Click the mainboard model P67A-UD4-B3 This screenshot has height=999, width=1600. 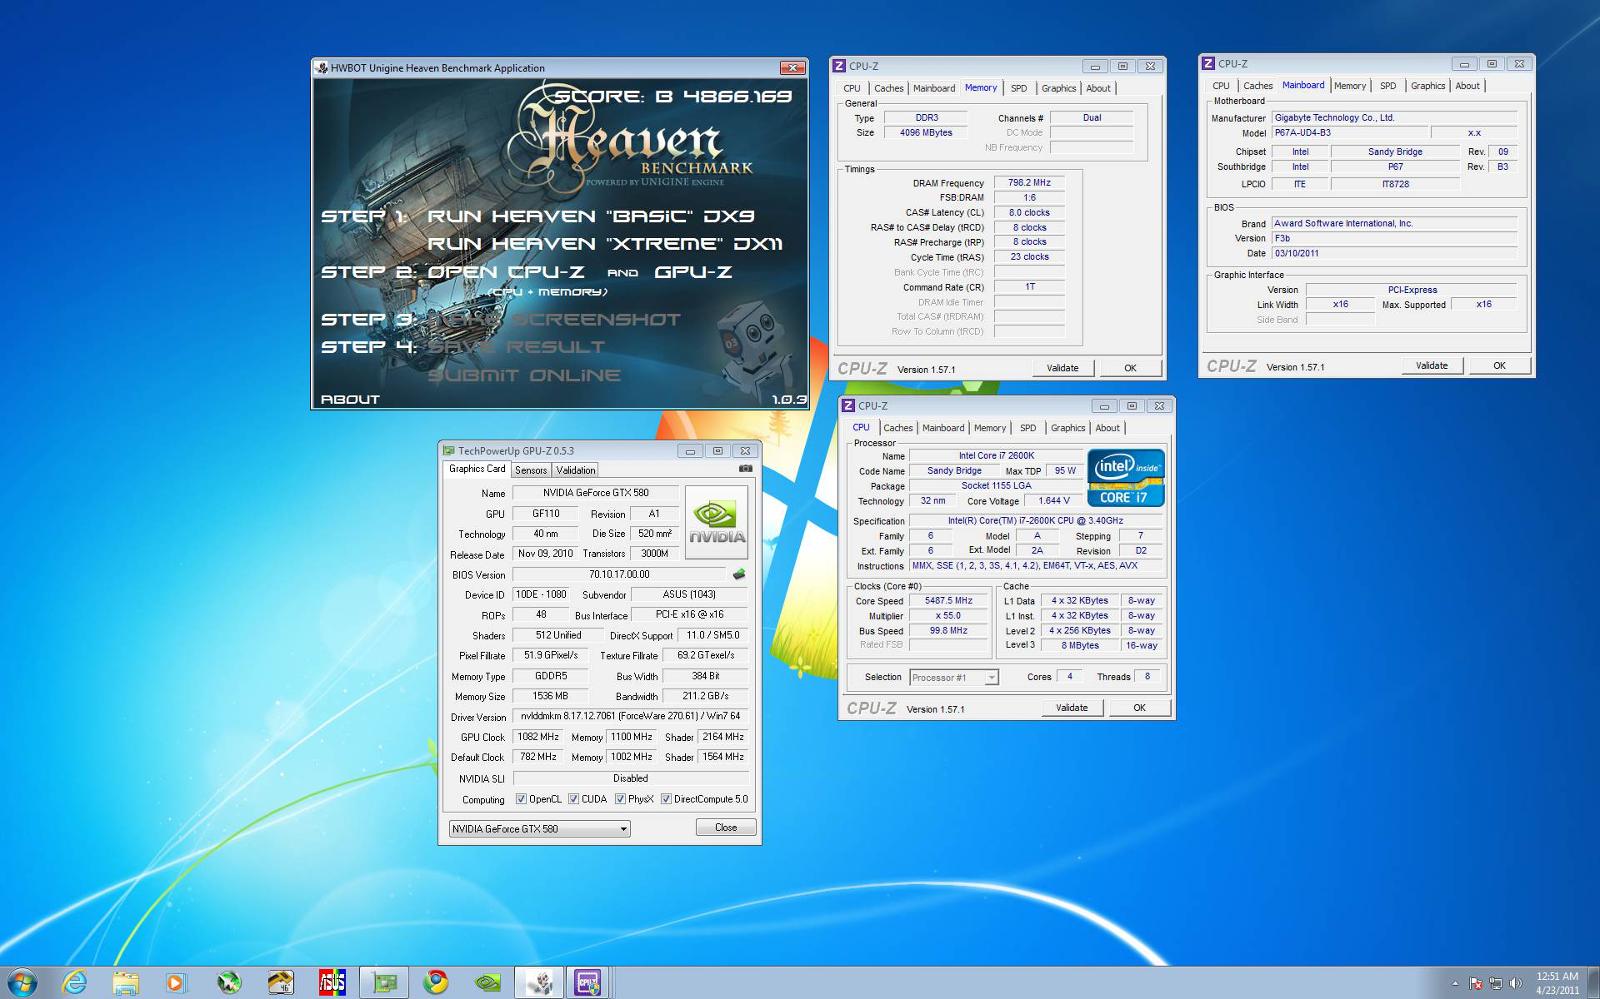[1350, 133]
